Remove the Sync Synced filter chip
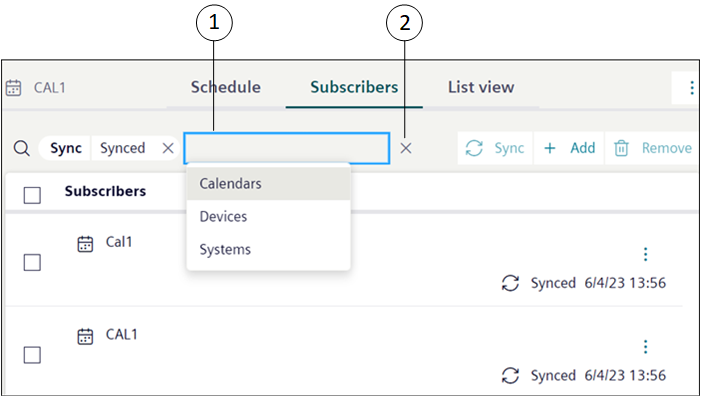Screen dimensions: 701x396 [x=168, y=148]
